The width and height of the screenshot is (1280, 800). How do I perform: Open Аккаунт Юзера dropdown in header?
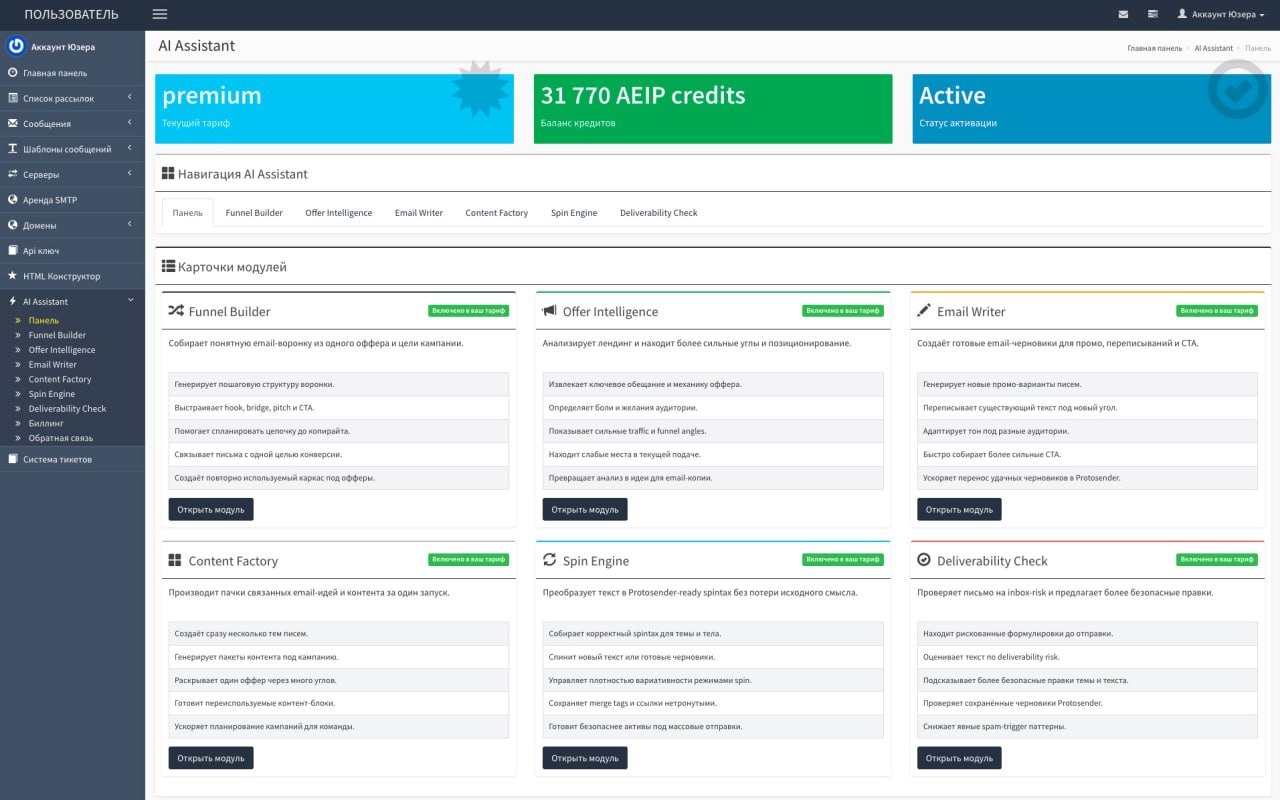pos(1221,14)
